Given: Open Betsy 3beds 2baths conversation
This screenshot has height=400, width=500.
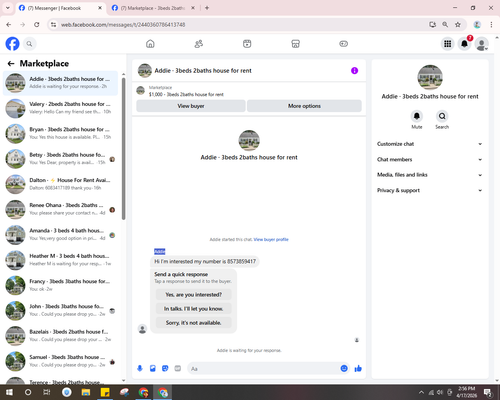Looking at the screenshot, I should [60, 159].
